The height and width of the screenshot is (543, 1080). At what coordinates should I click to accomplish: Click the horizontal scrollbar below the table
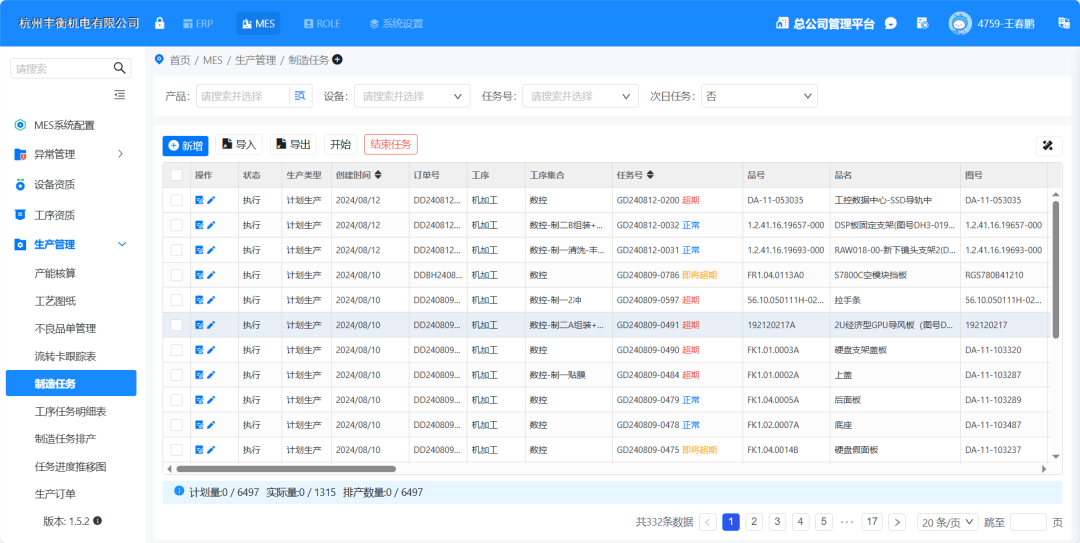285,468
